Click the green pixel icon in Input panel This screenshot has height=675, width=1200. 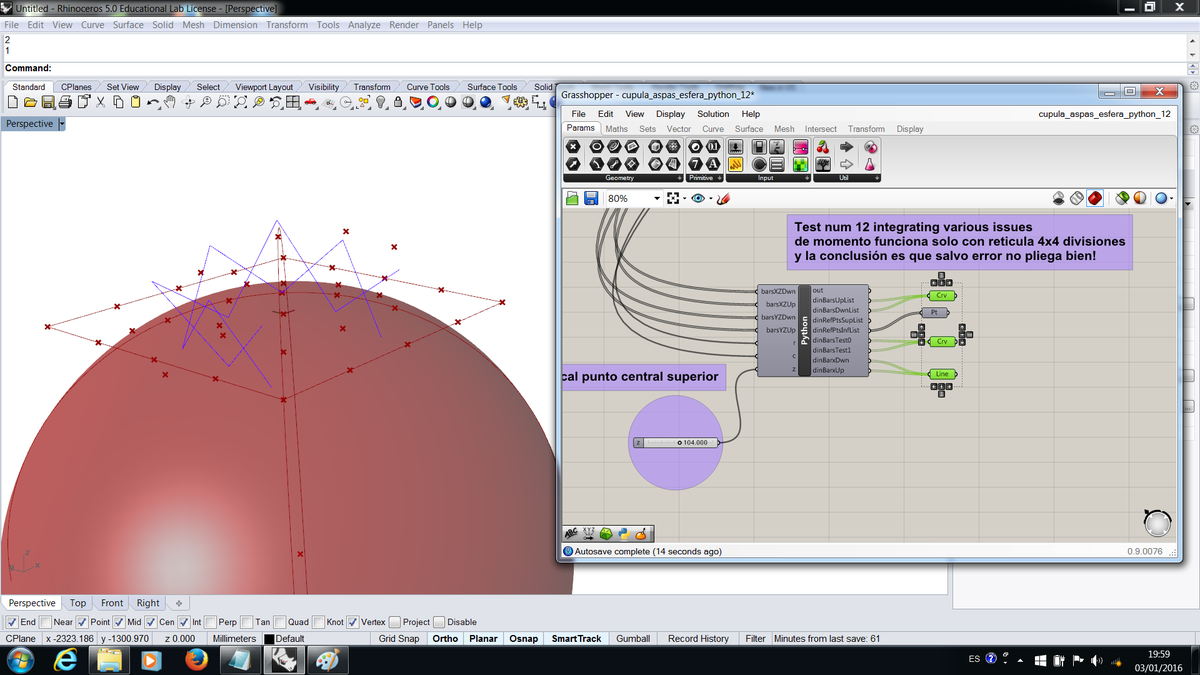click(801, 164)
